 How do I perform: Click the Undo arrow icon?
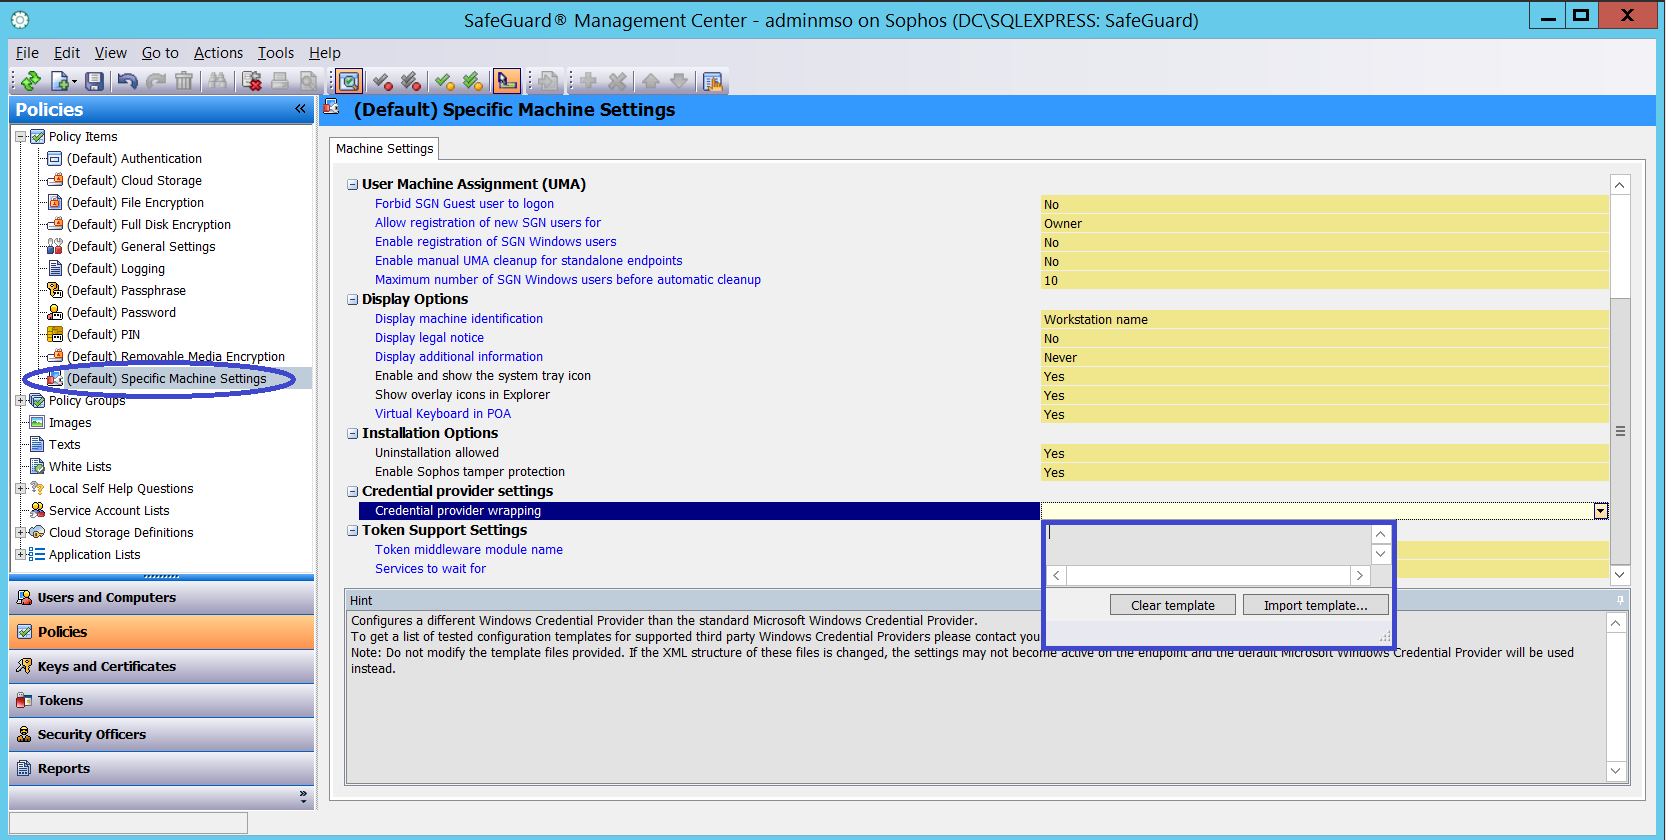127,81
